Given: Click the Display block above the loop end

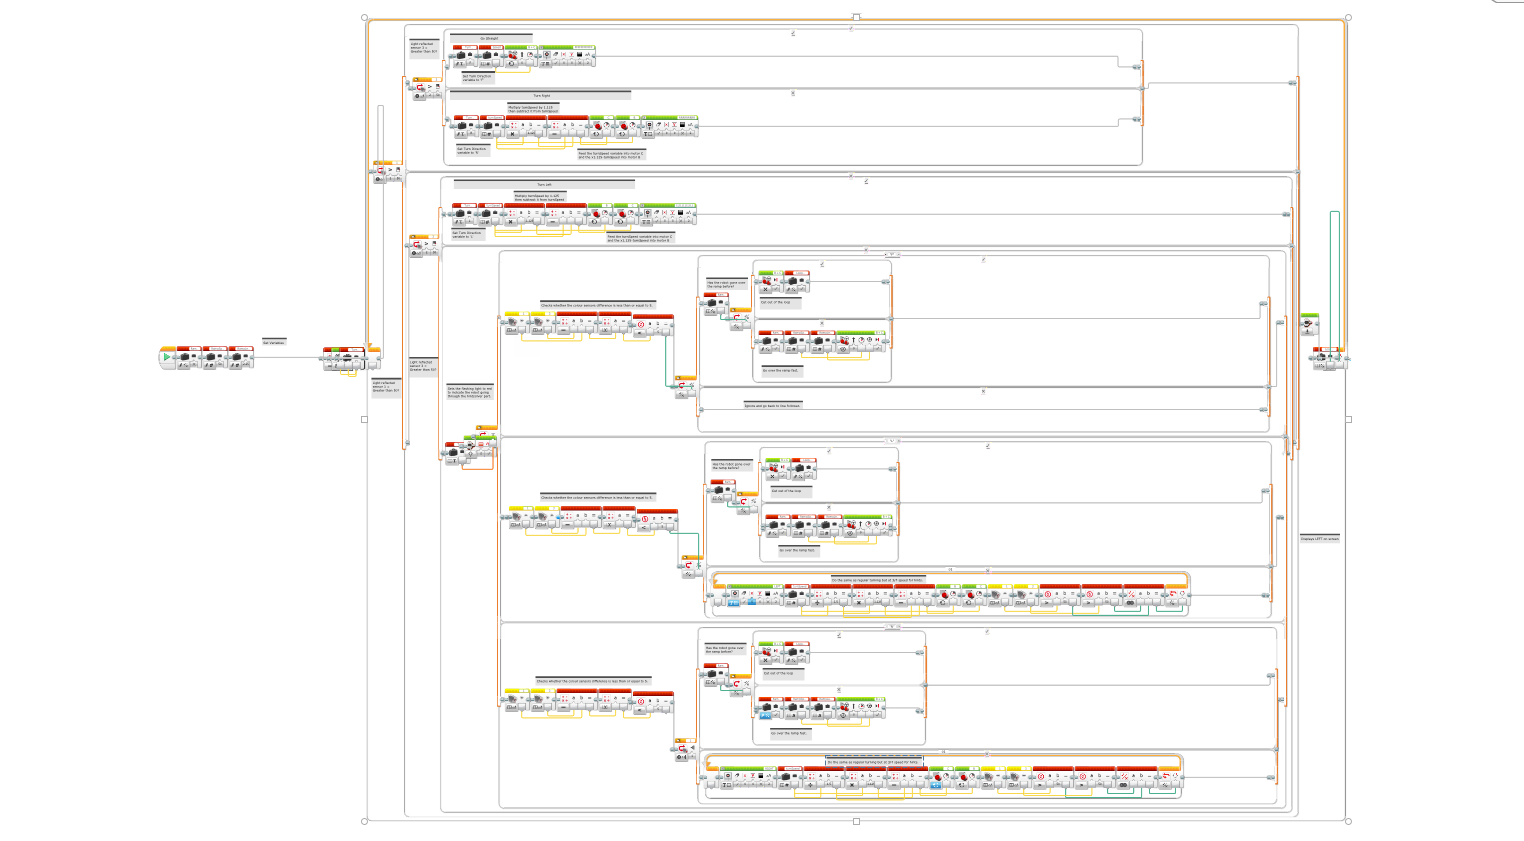Looking at the screenshot, I should pos(1308,324).
